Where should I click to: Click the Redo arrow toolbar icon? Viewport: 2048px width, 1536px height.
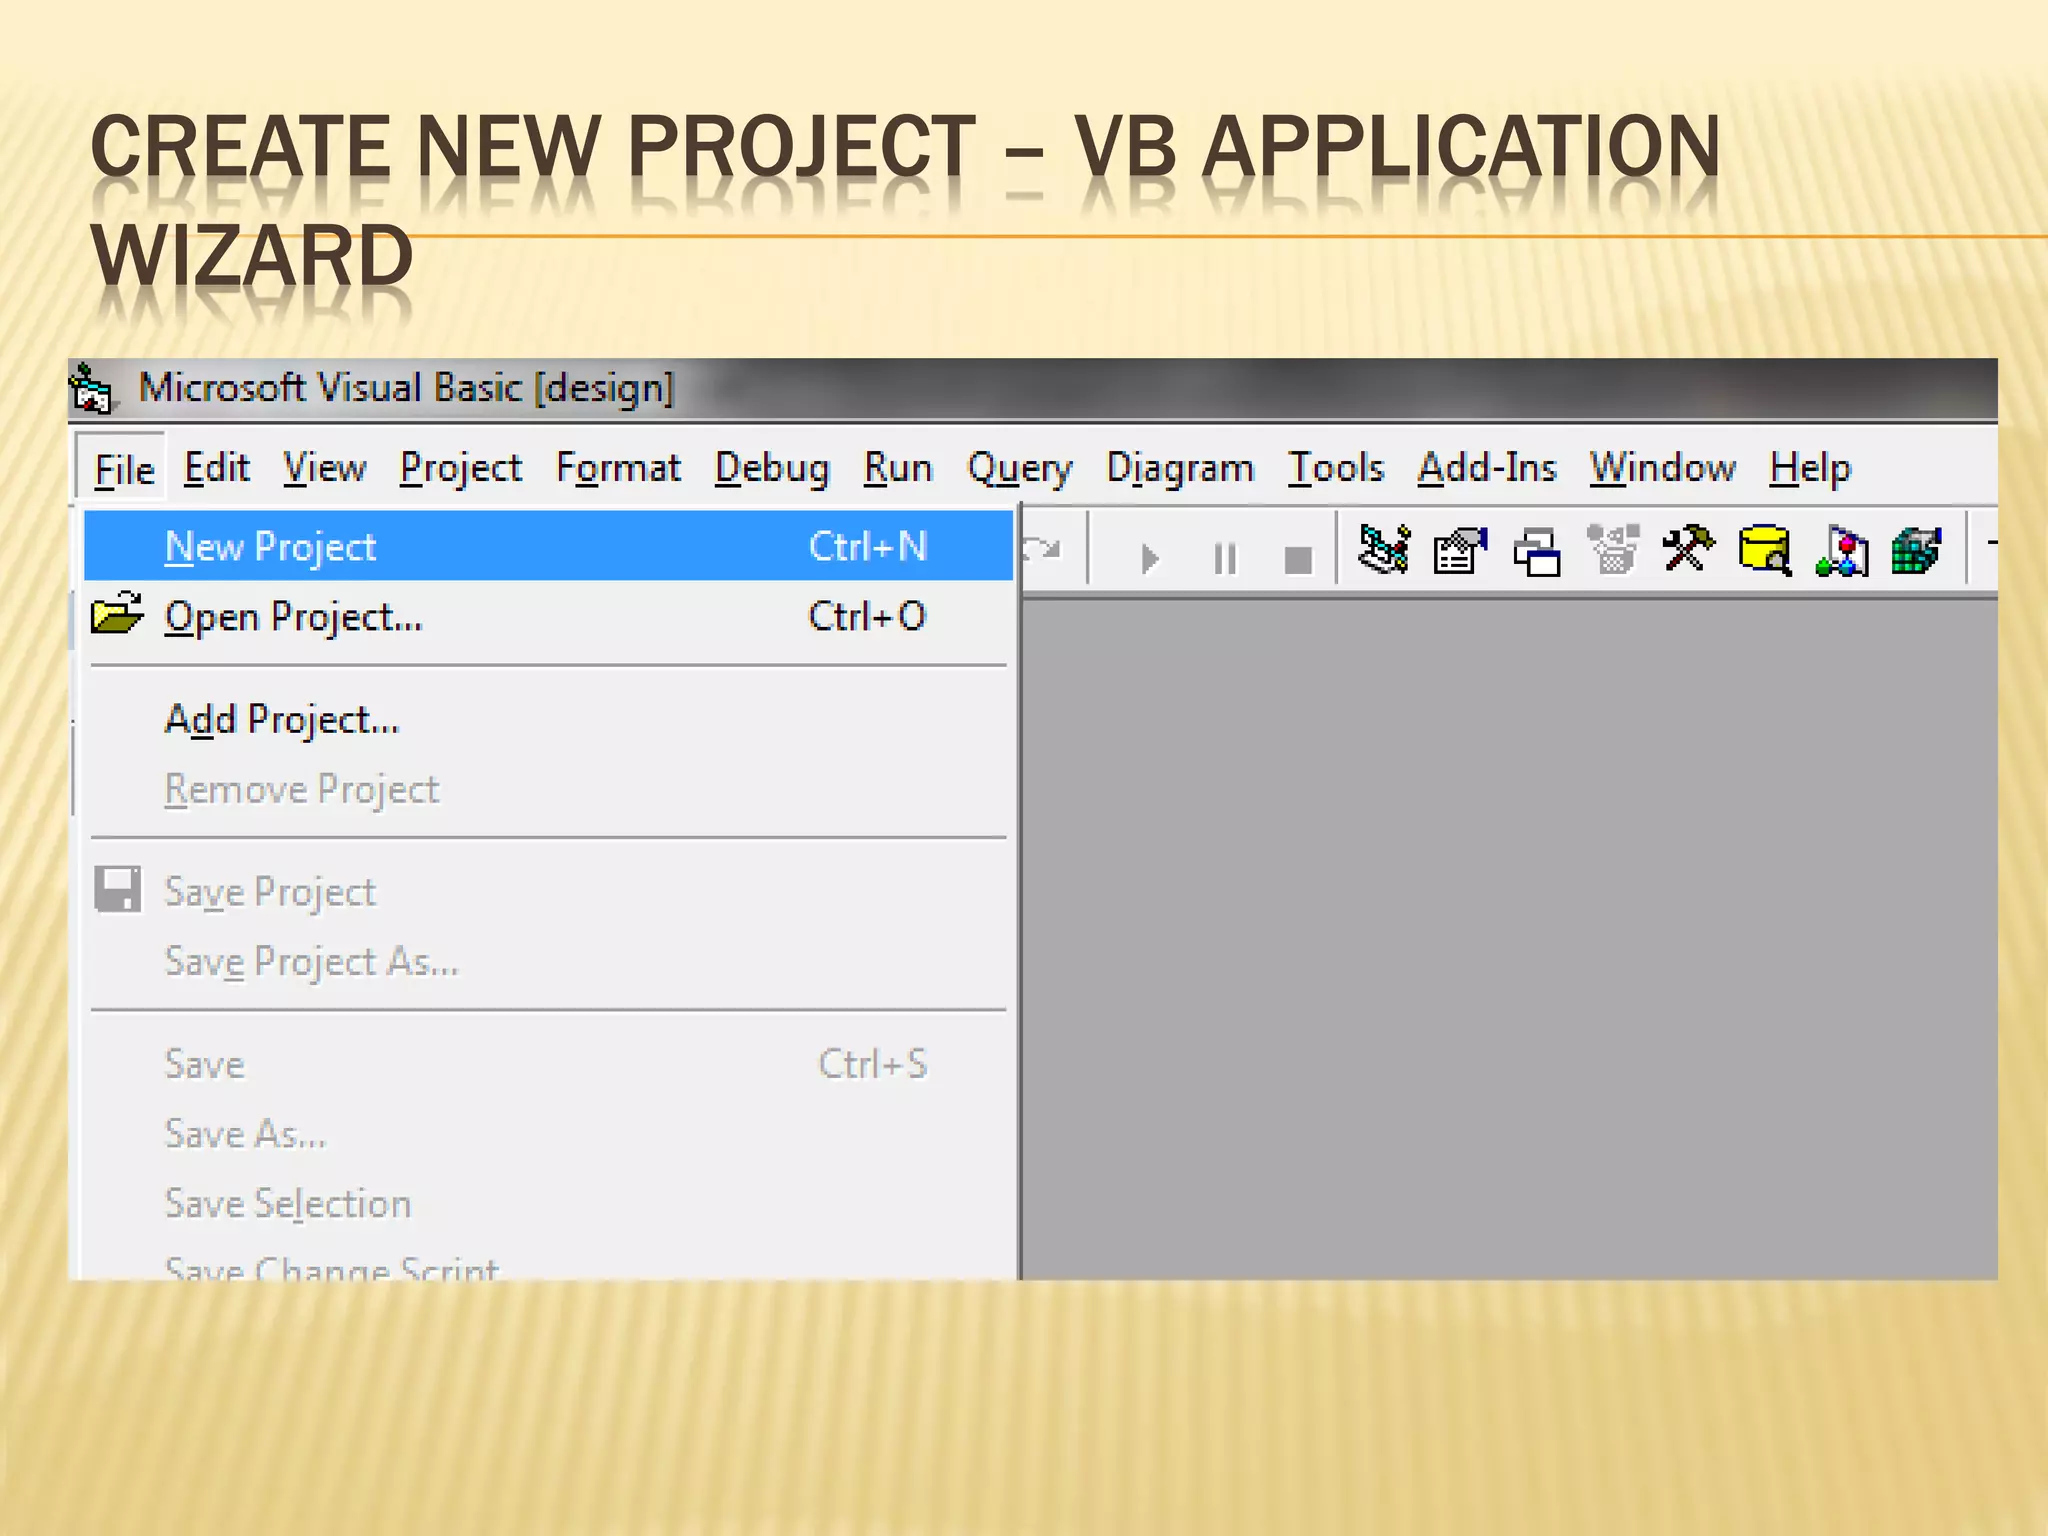(1042, 550)
